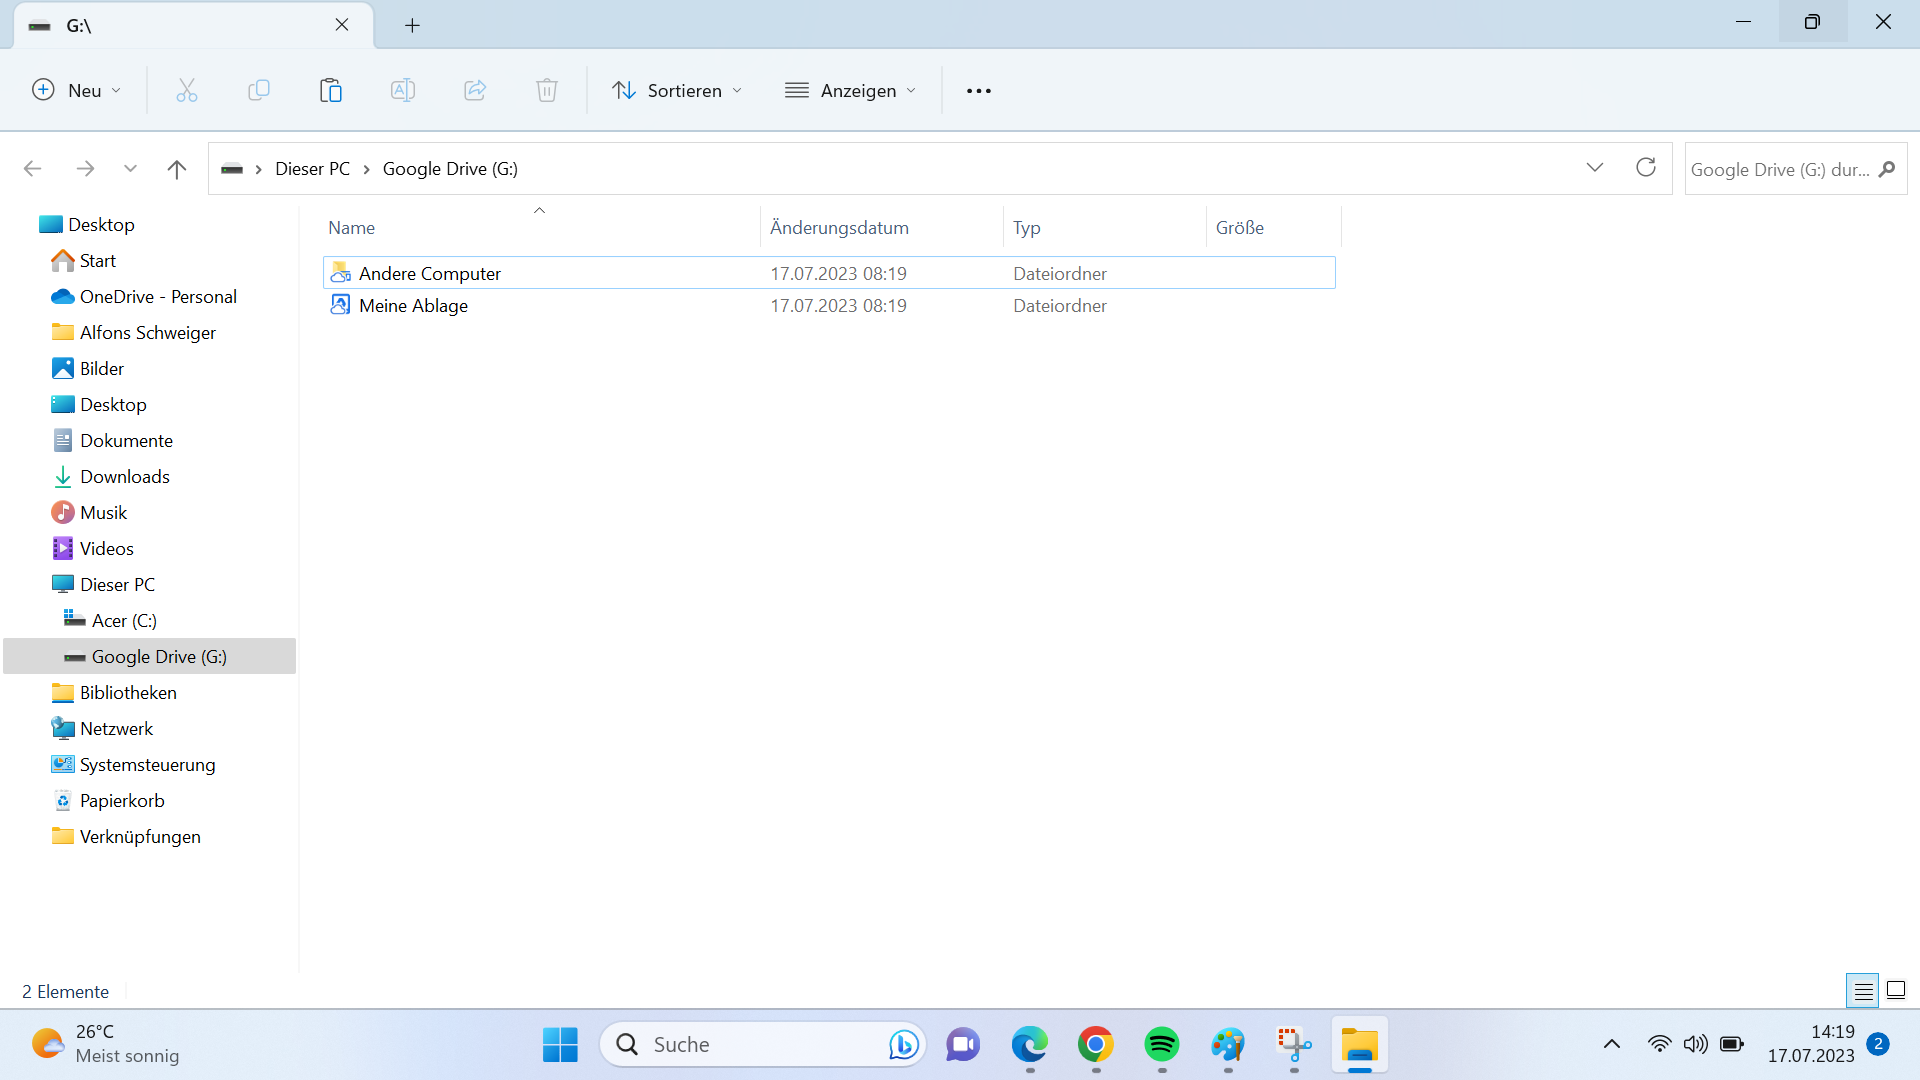The height and width of the screenshot is (1080, 1920).
Task: Open Spotify from the taskbar
Action: point(1161,1044)
